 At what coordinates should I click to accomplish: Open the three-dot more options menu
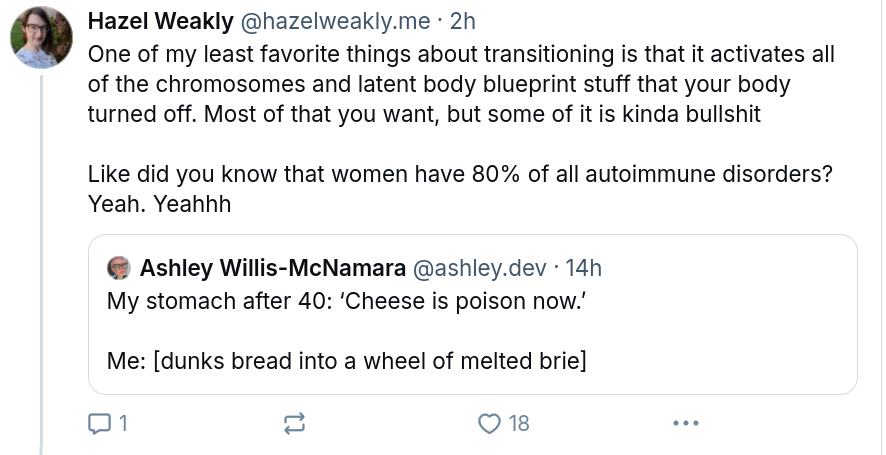[685, 424]
